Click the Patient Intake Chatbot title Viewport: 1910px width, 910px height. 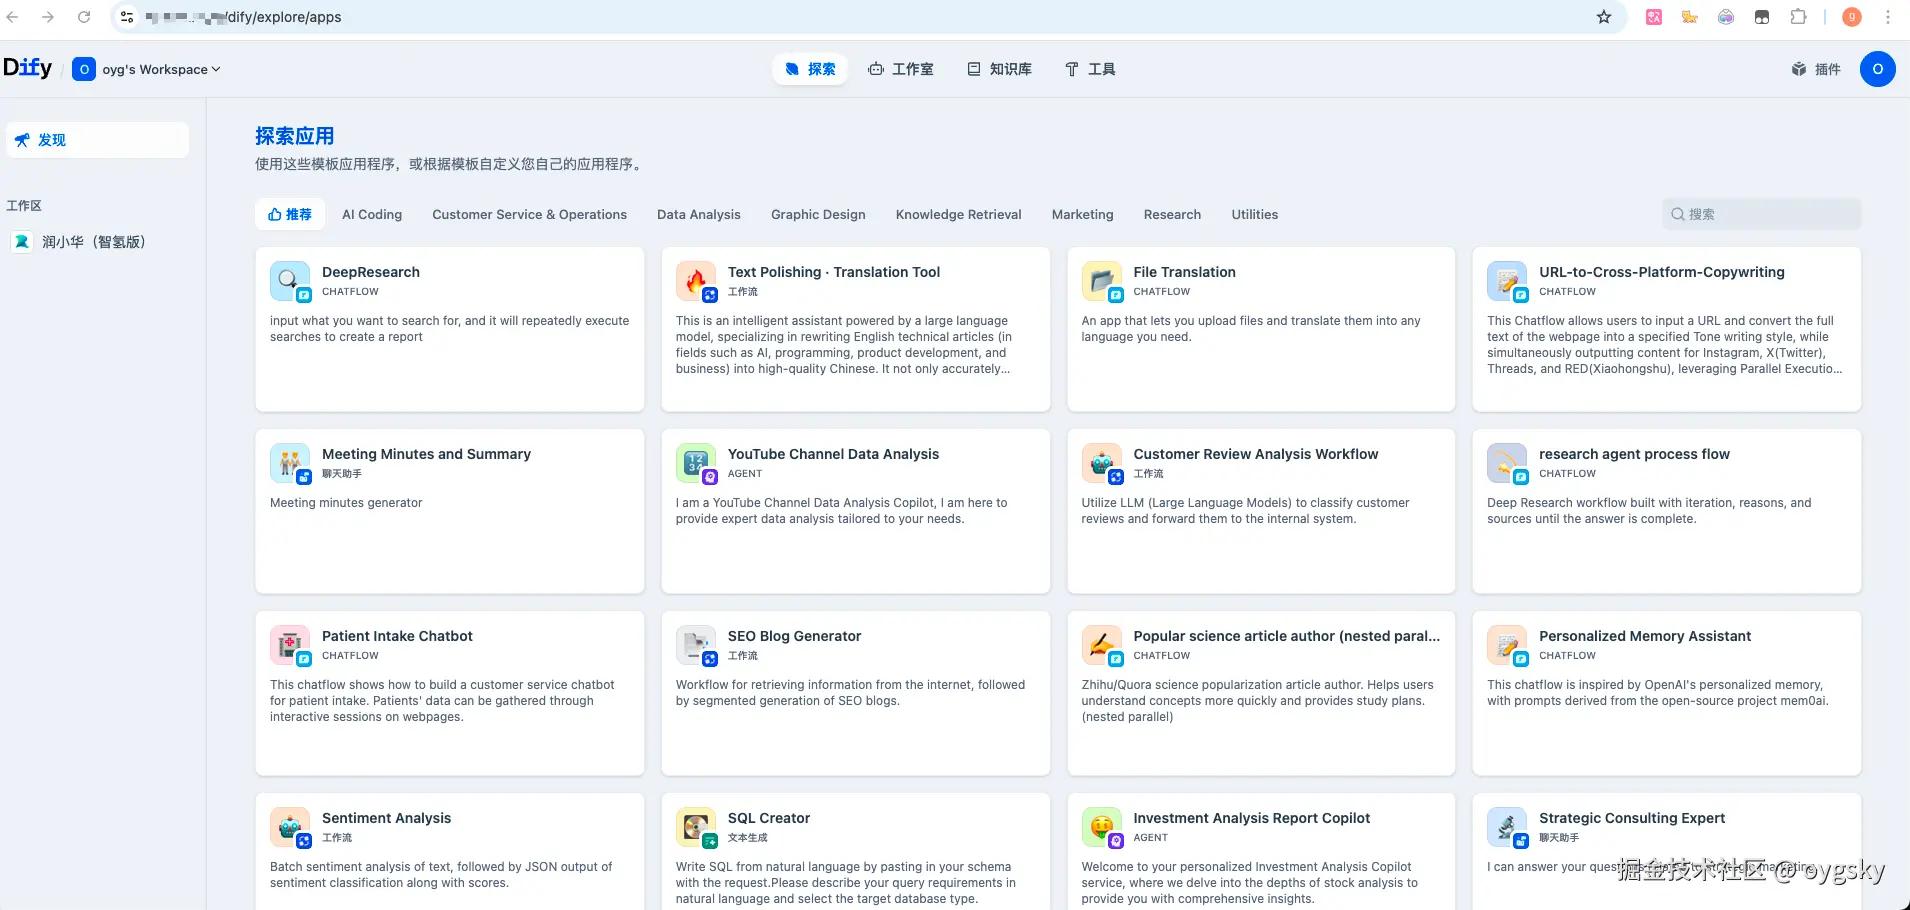click(x=397, y=636)
